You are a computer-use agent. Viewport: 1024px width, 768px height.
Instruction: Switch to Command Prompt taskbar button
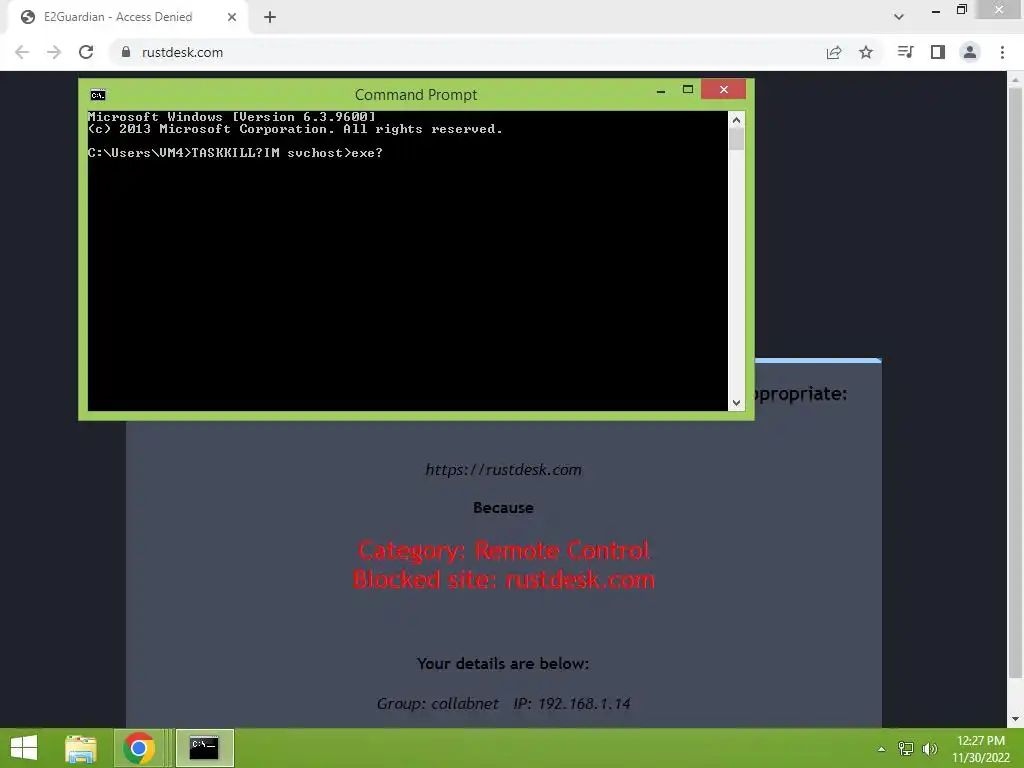point(204,748)
